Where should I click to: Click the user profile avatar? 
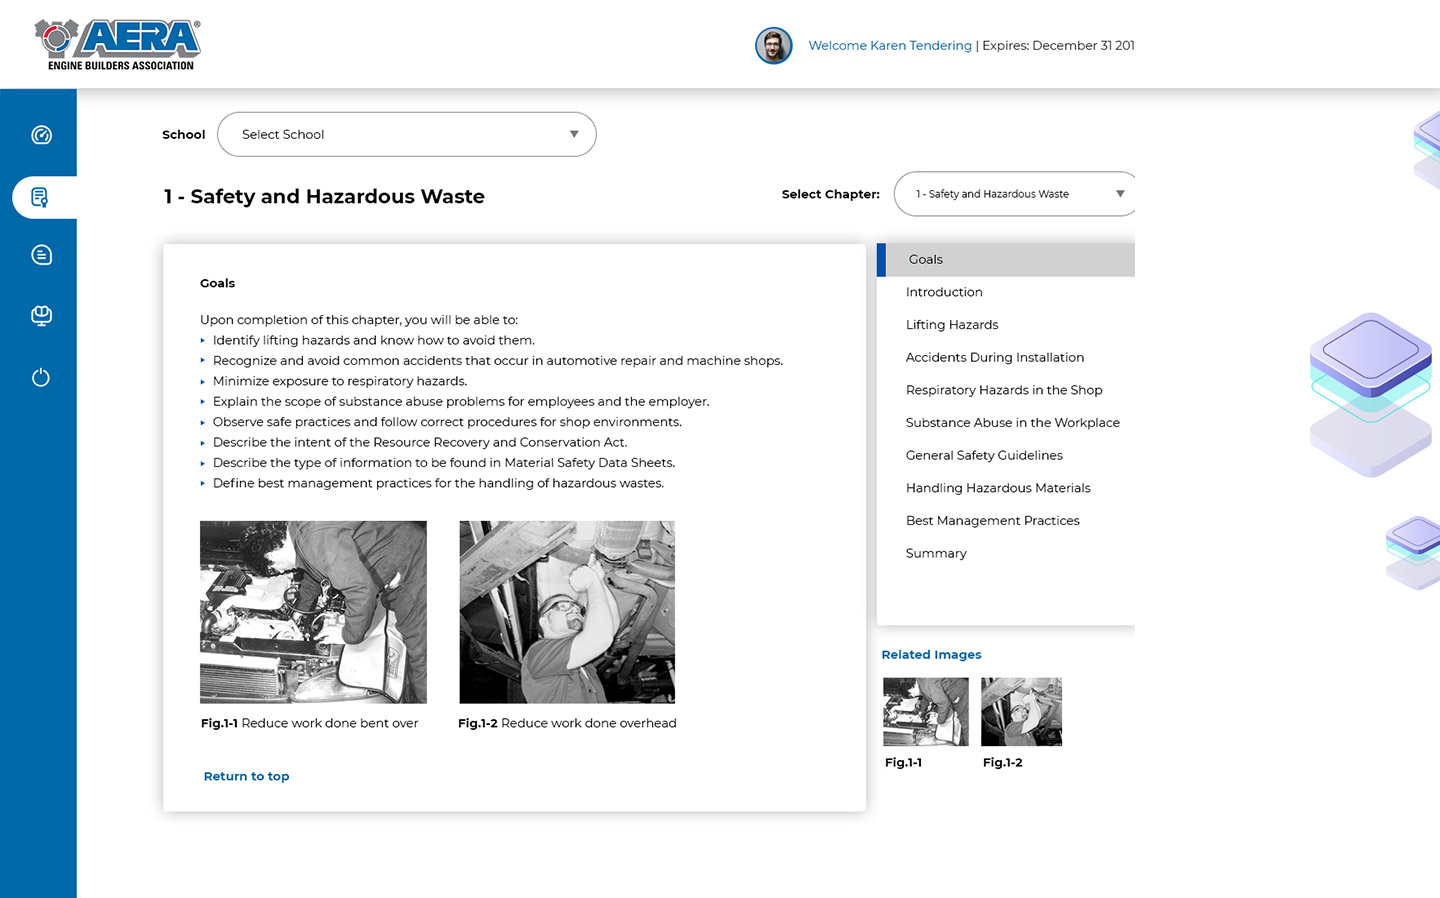point(773,46)
